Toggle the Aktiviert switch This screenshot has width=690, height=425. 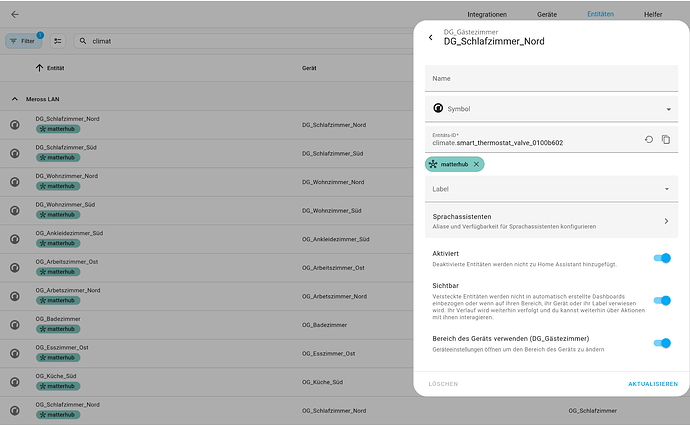pos(661,258)
